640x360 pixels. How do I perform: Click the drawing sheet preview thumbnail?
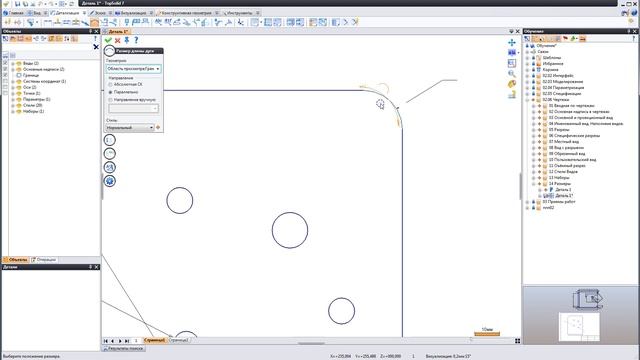(x=579, y=327)
